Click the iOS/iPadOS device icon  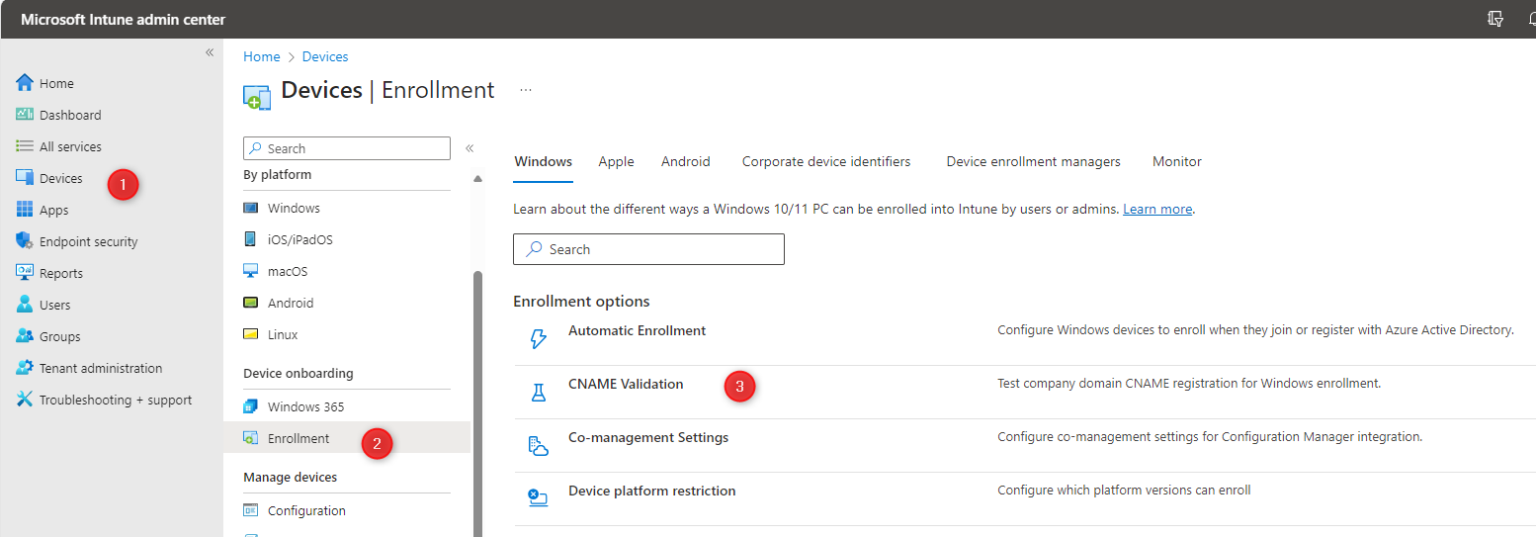point(251,240)
